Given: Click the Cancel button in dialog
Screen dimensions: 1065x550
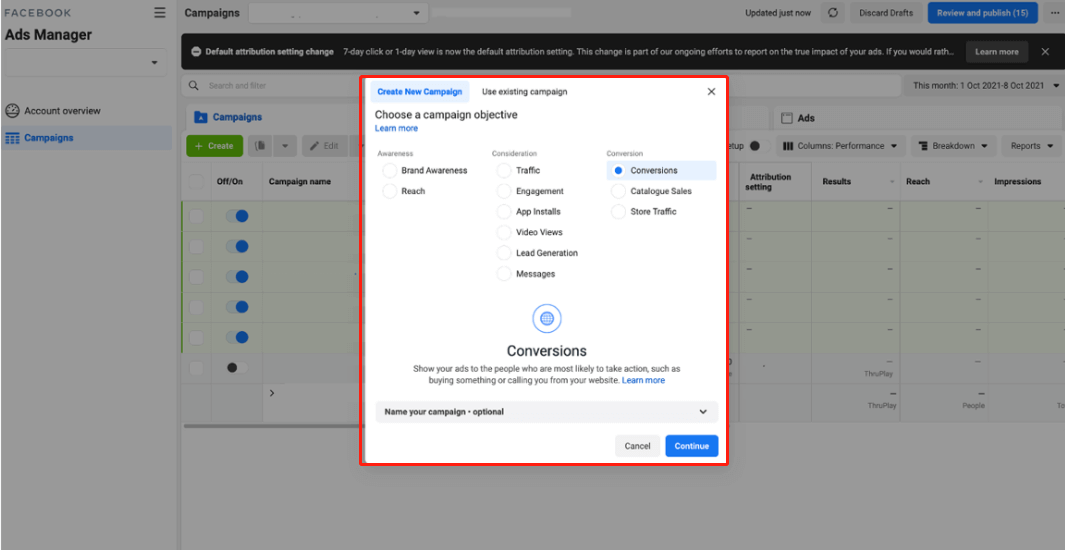Looking at the screenshot, I should (637, 446).
